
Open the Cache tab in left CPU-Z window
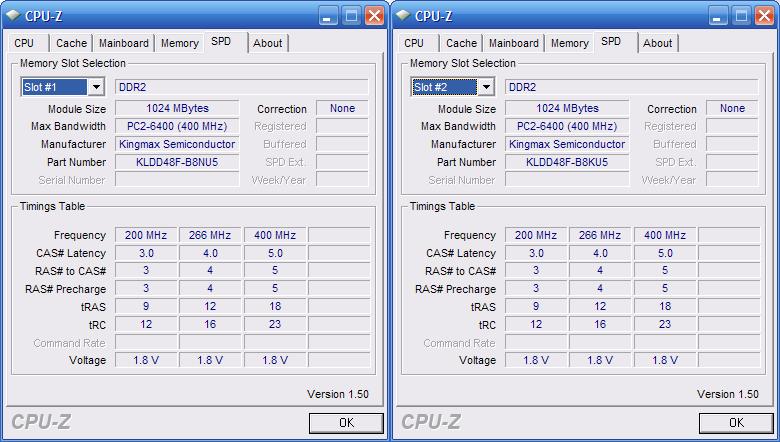point(71,43)
